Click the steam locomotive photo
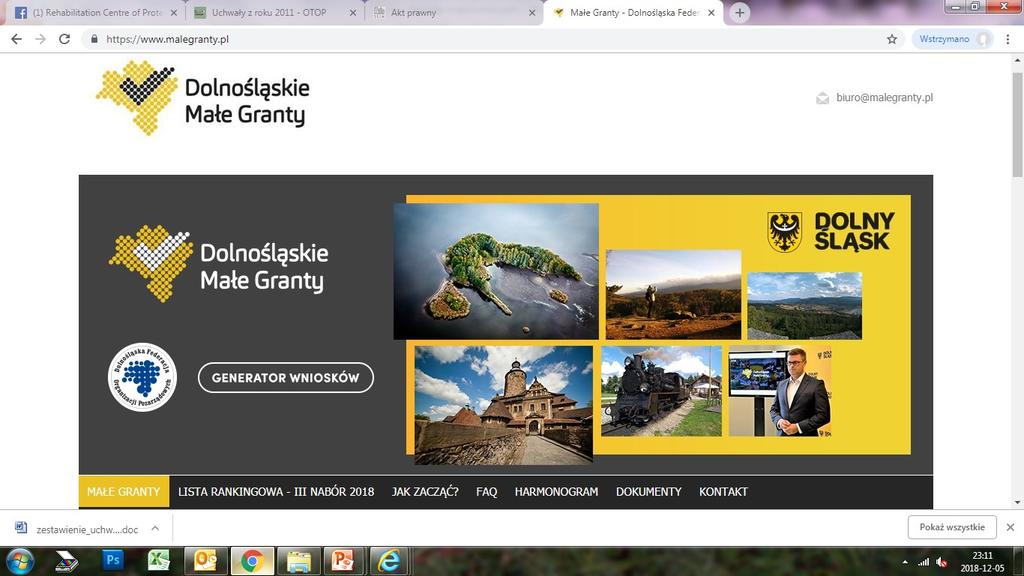Screen dimensions: 1024x576 (x=661, y=391)
